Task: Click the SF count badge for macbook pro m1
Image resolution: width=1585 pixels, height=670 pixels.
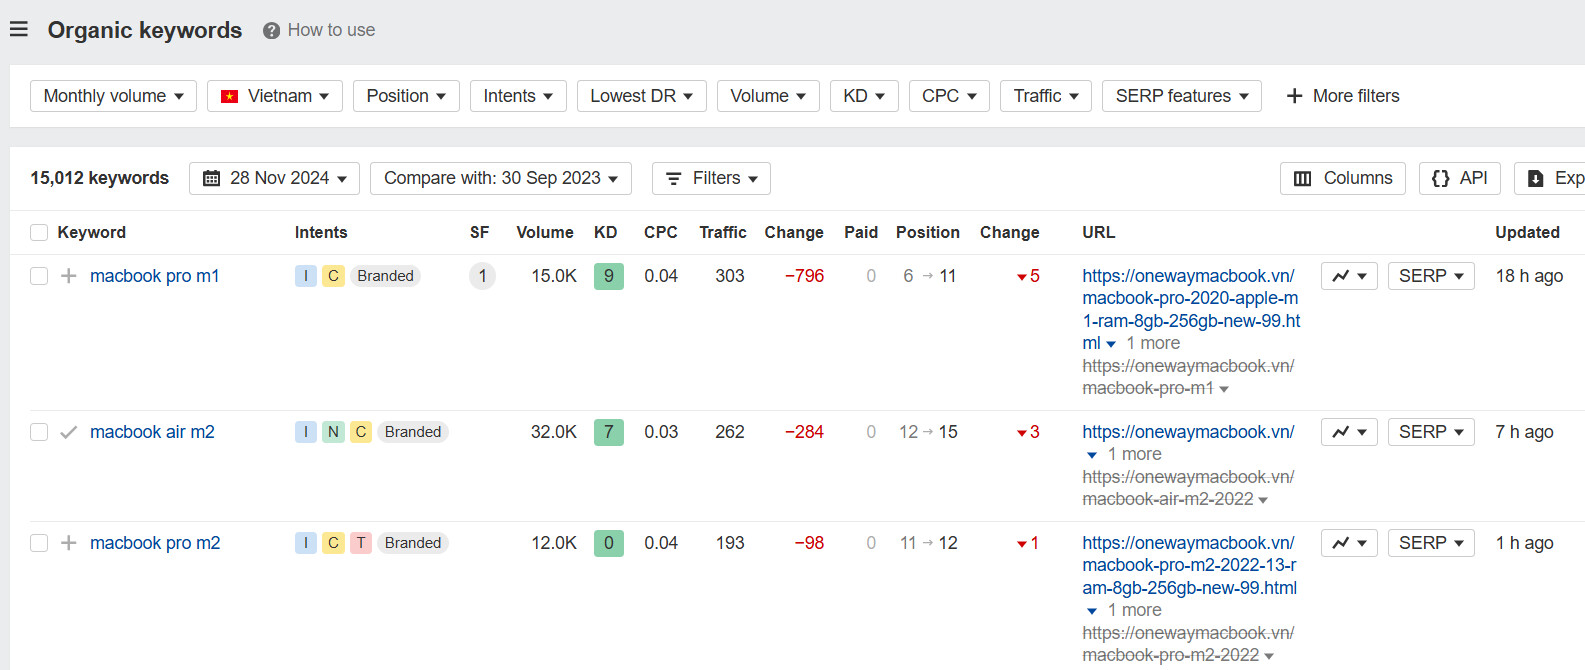Action: (482, 276)
